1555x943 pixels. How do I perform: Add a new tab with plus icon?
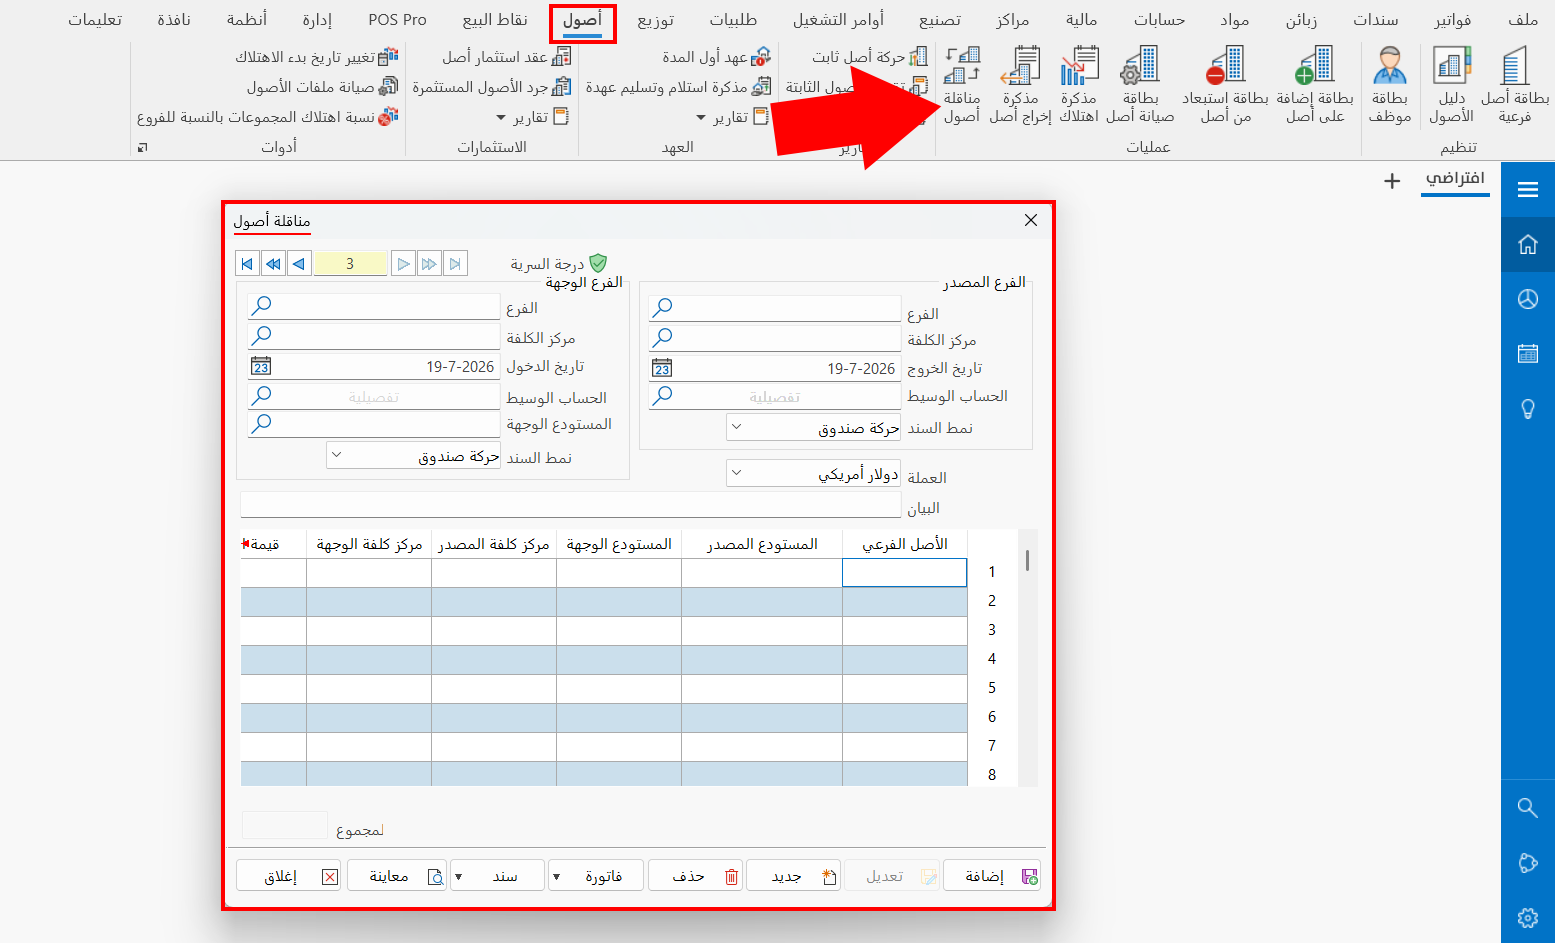tap(1392, 181)
